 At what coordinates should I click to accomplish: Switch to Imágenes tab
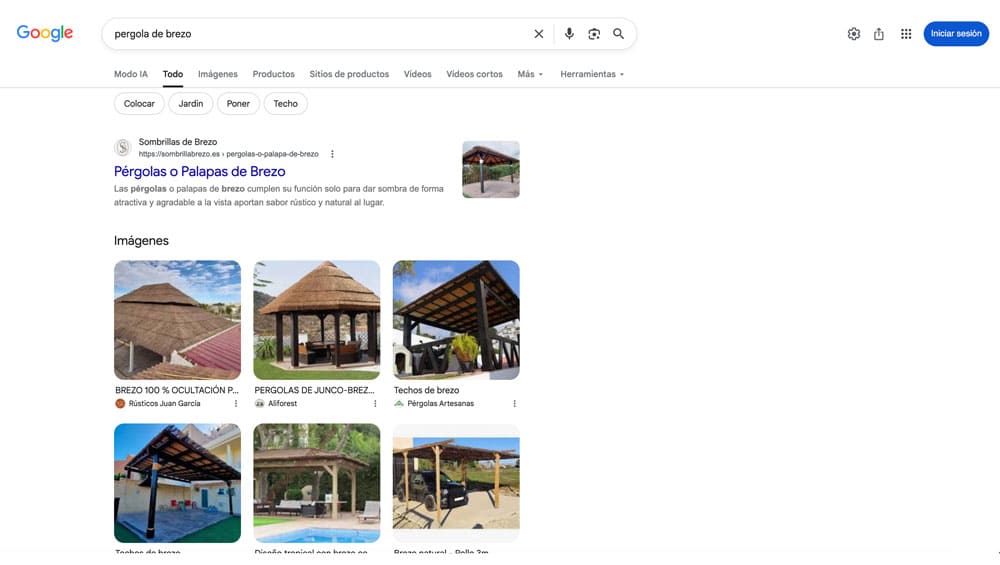[x=217, y=74]
